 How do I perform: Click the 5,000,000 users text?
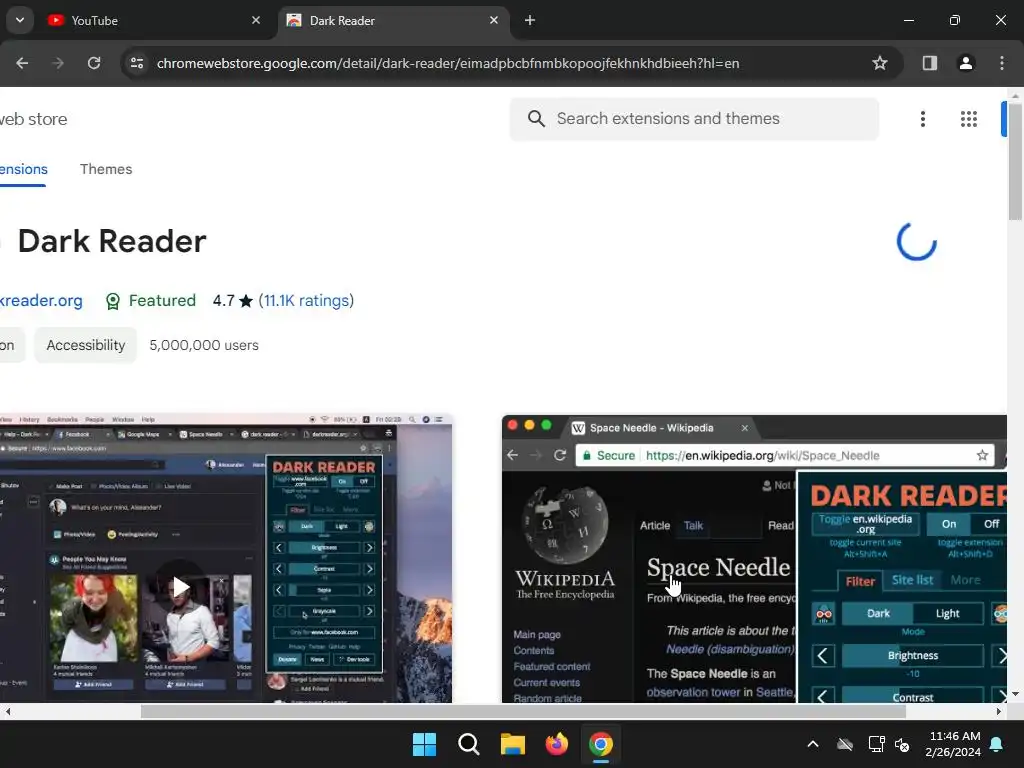(x=204, y=345)
